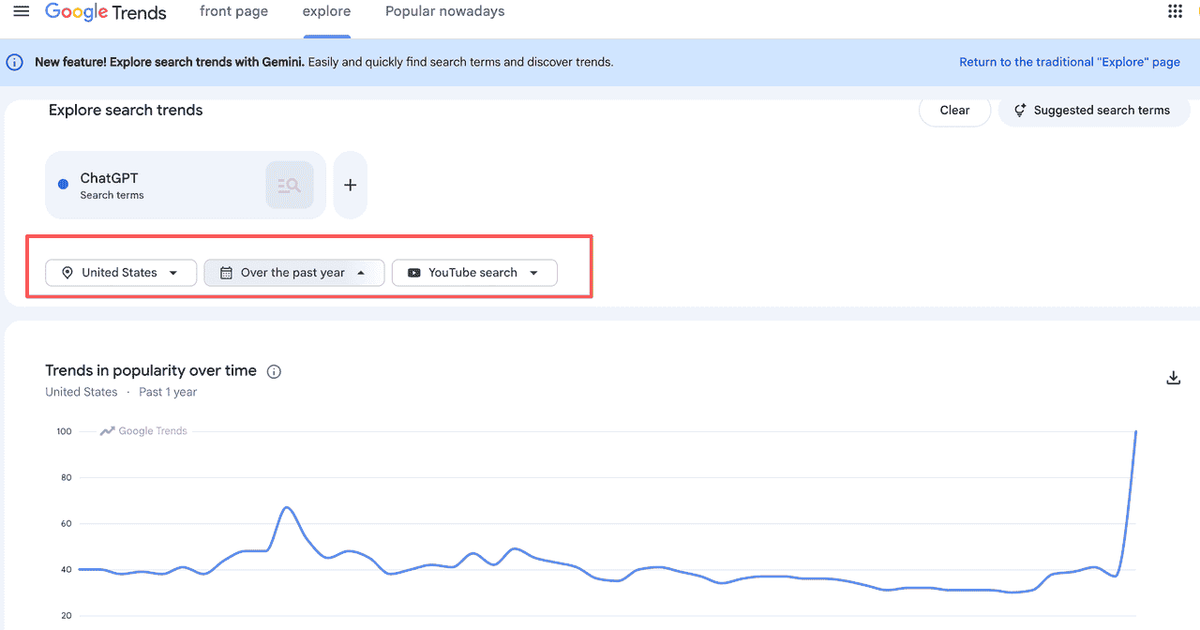1200x630 pixels.
Task: Click the search-compare icon in ChatGPT chip
Action: (289, 185)
